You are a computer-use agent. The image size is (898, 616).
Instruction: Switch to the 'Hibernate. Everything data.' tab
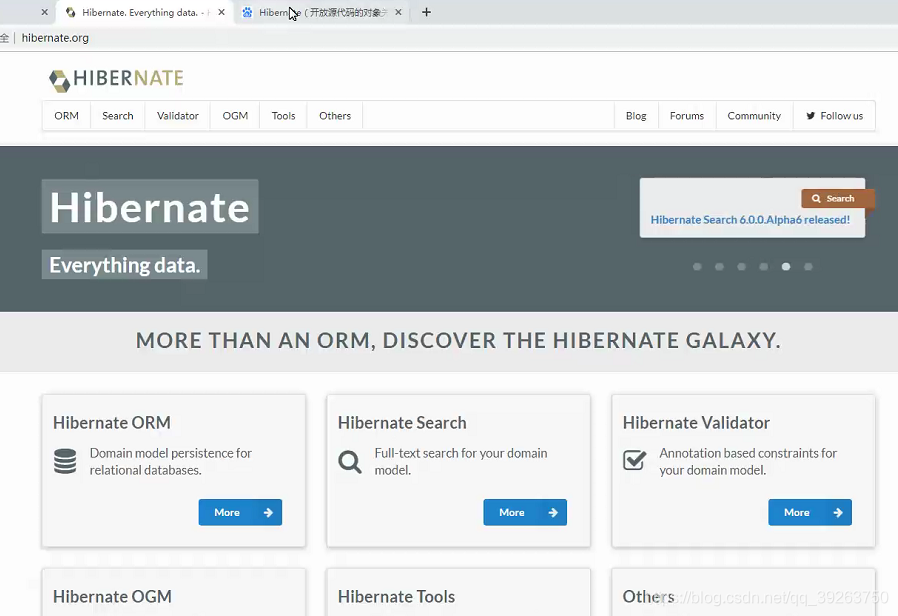click(140, 12)
